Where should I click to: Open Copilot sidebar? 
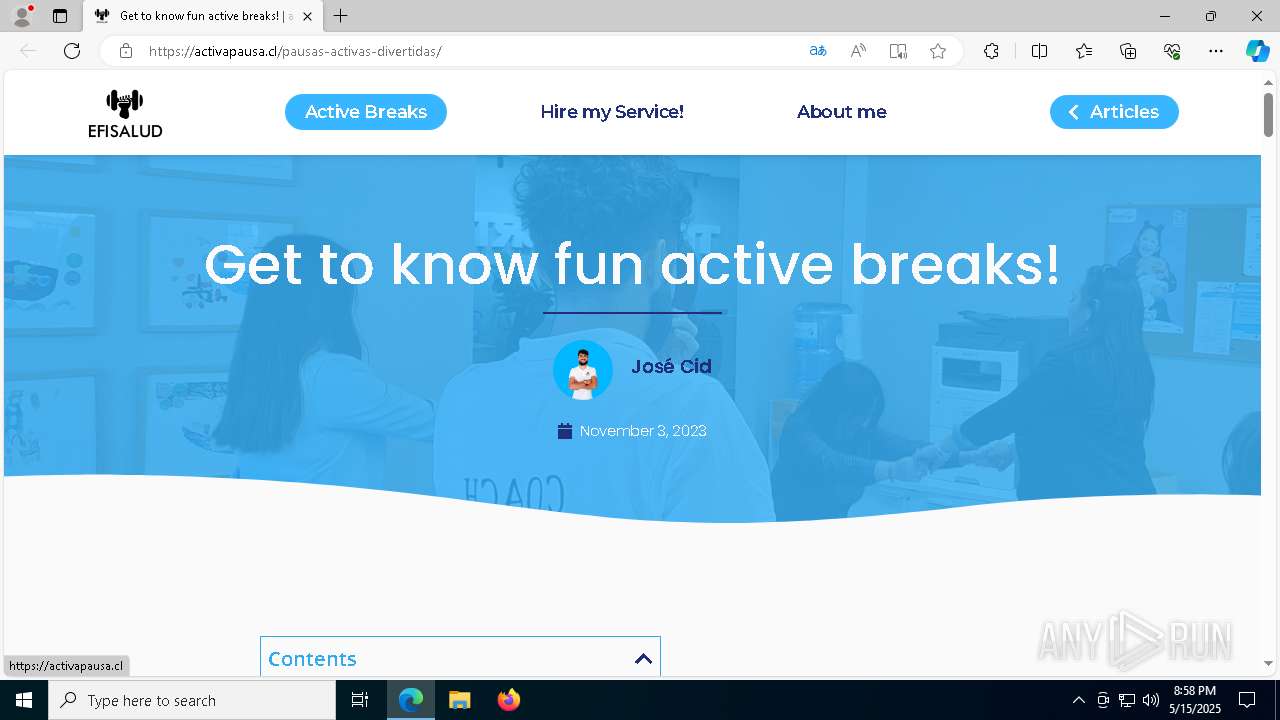(x=1257, y=51)
